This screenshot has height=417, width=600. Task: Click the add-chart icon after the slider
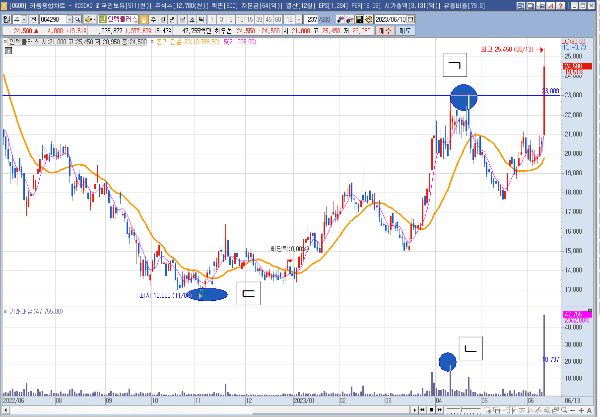point(488,410)
